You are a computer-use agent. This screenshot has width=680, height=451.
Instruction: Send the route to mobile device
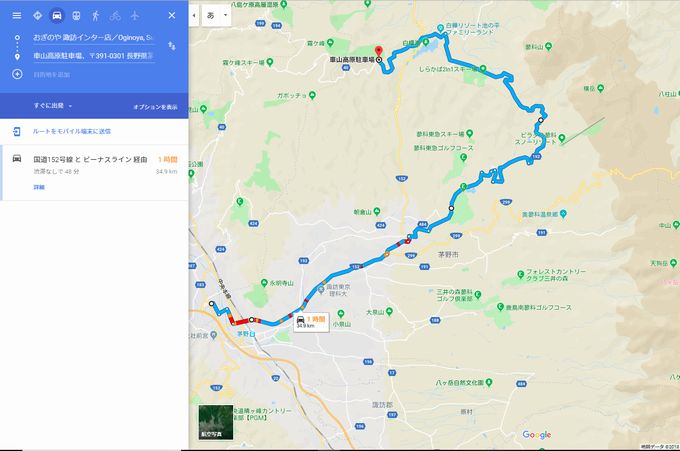pos(72,131)
